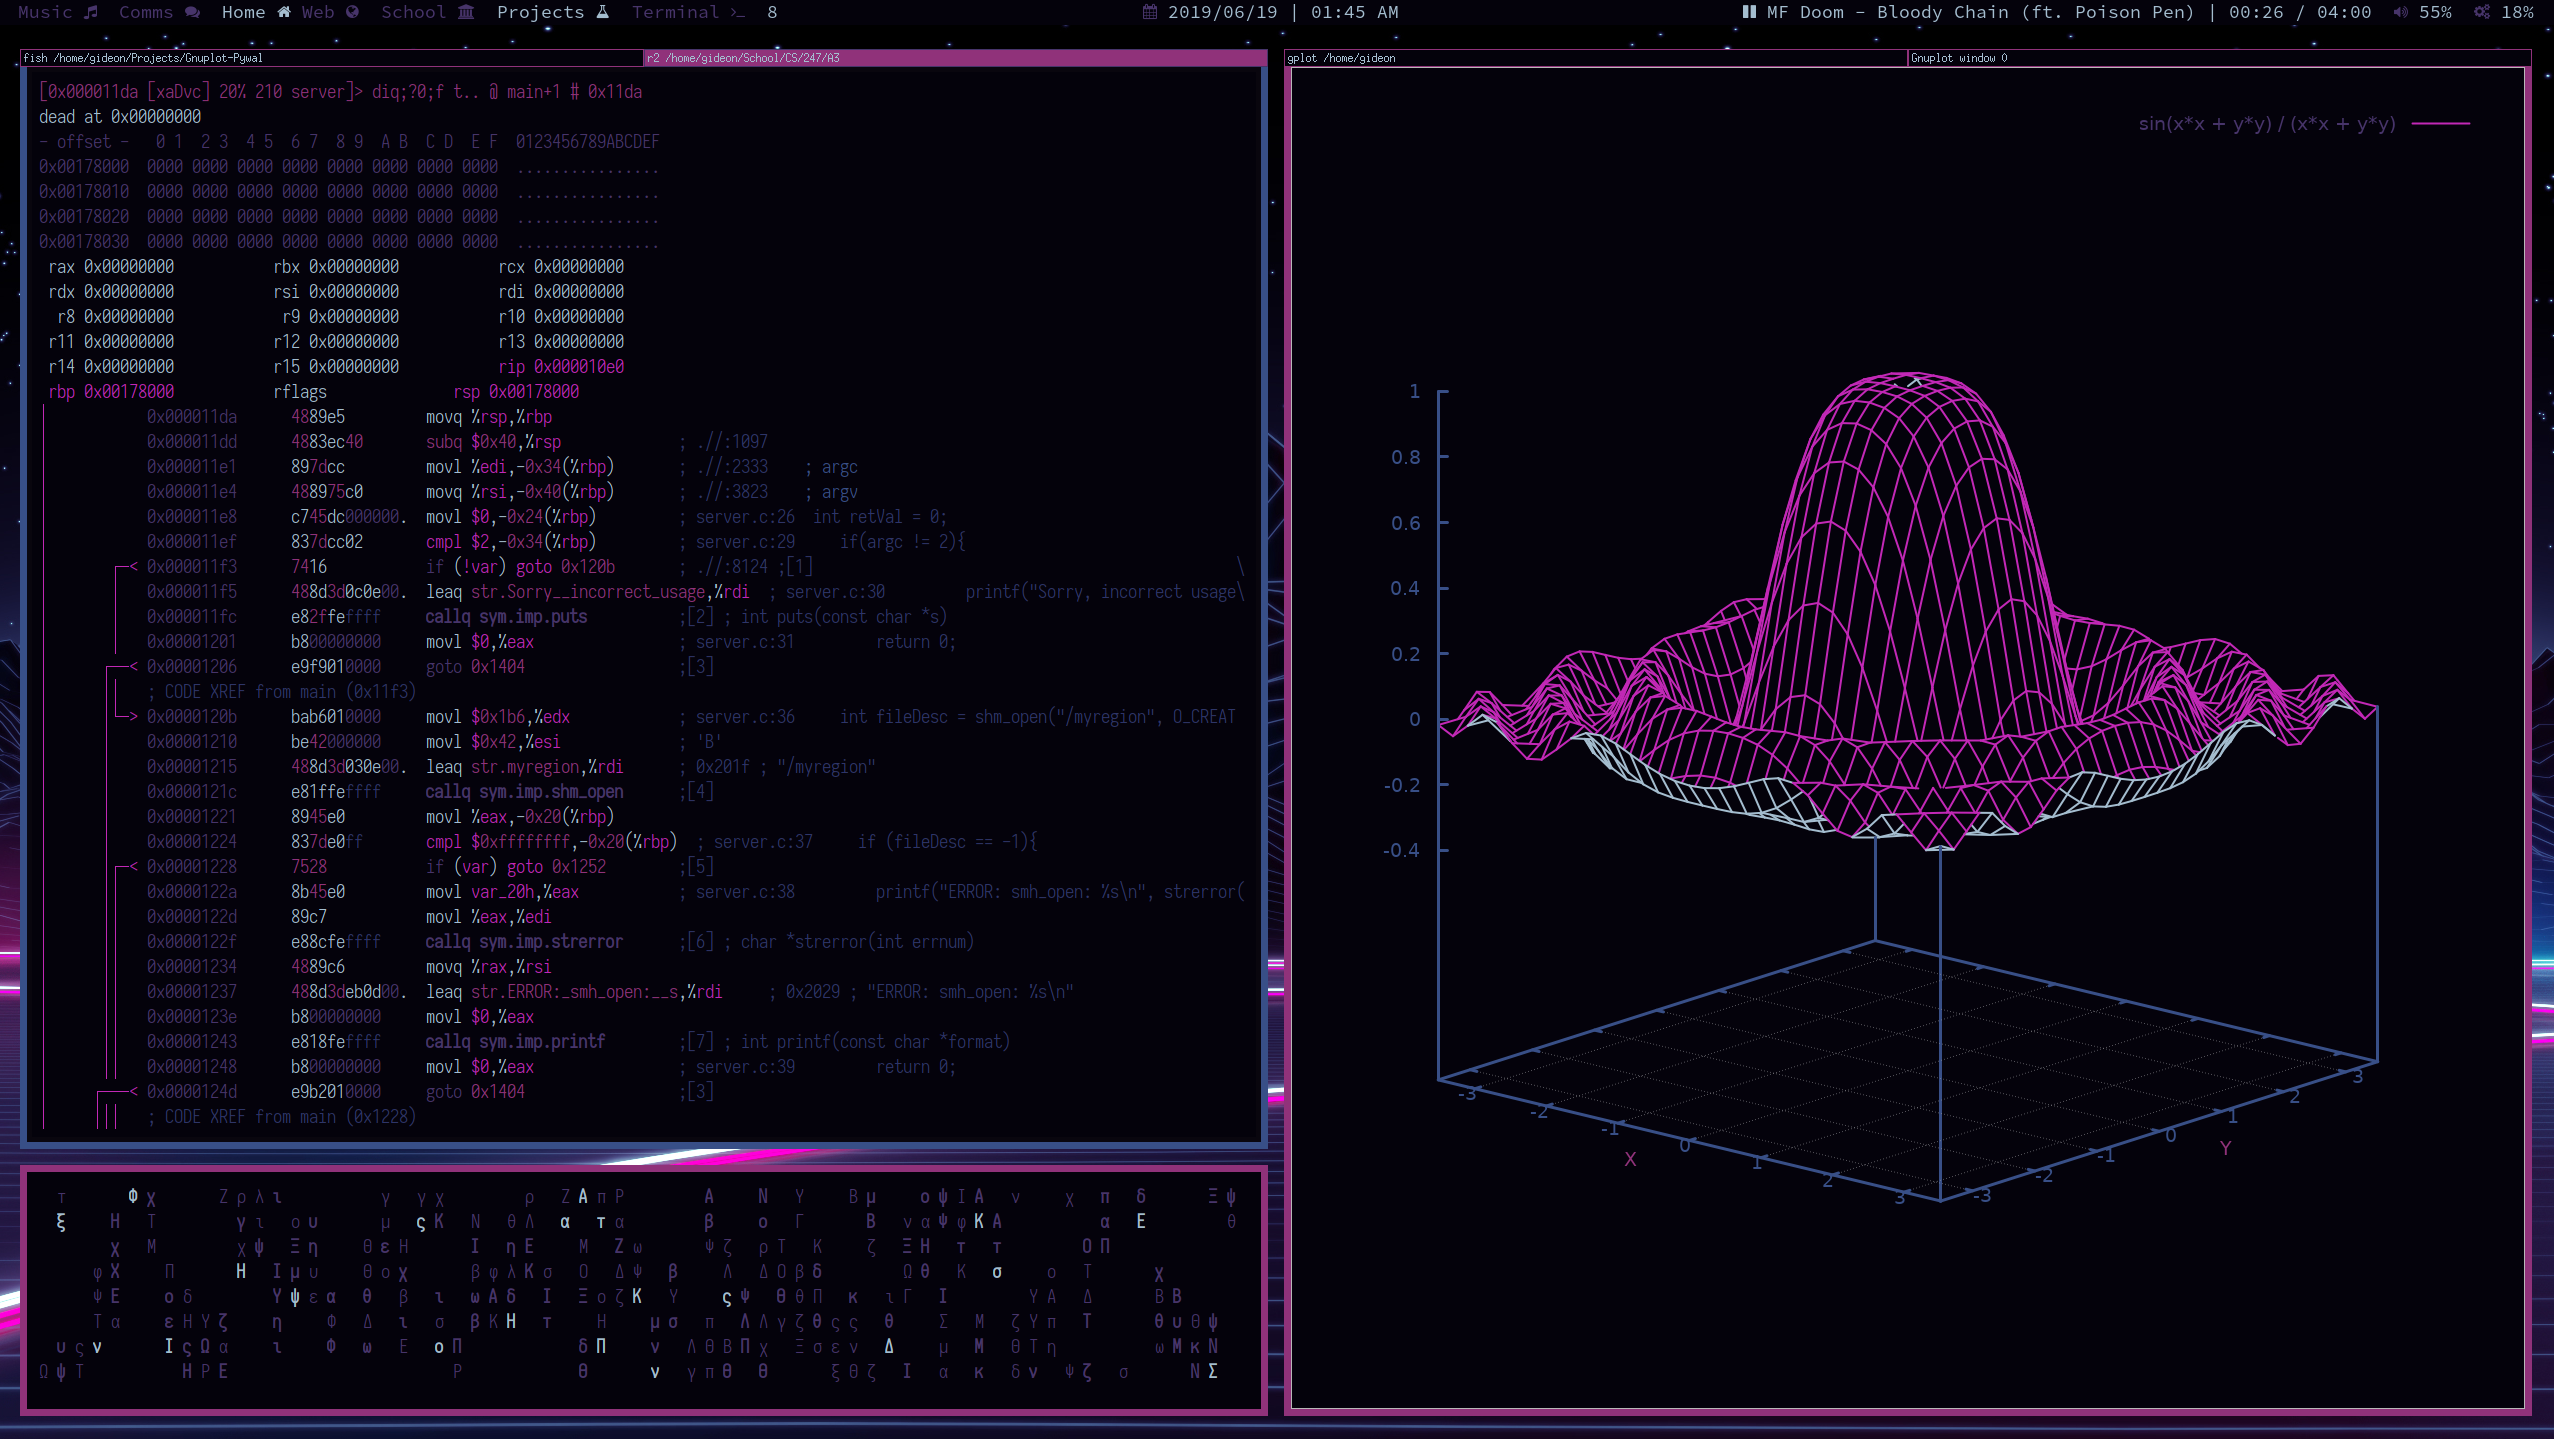This screenshot has width=2554, height=1439.
Task: Switch to the Web workspace globe icon
Action: pos(352,12)
